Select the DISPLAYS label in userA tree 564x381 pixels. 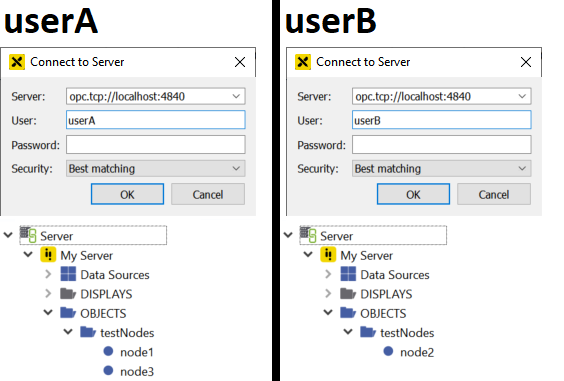(x=106, y=294)
